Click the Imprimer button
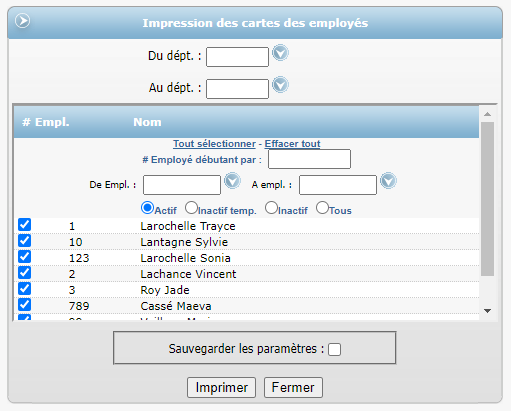The height and width of the screenshot is (411, 511). (x=221, y=387)
